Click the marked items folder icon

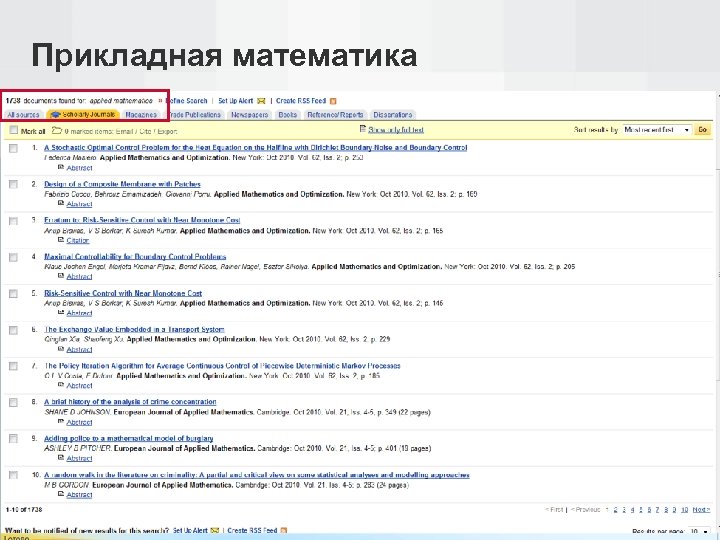56,131
